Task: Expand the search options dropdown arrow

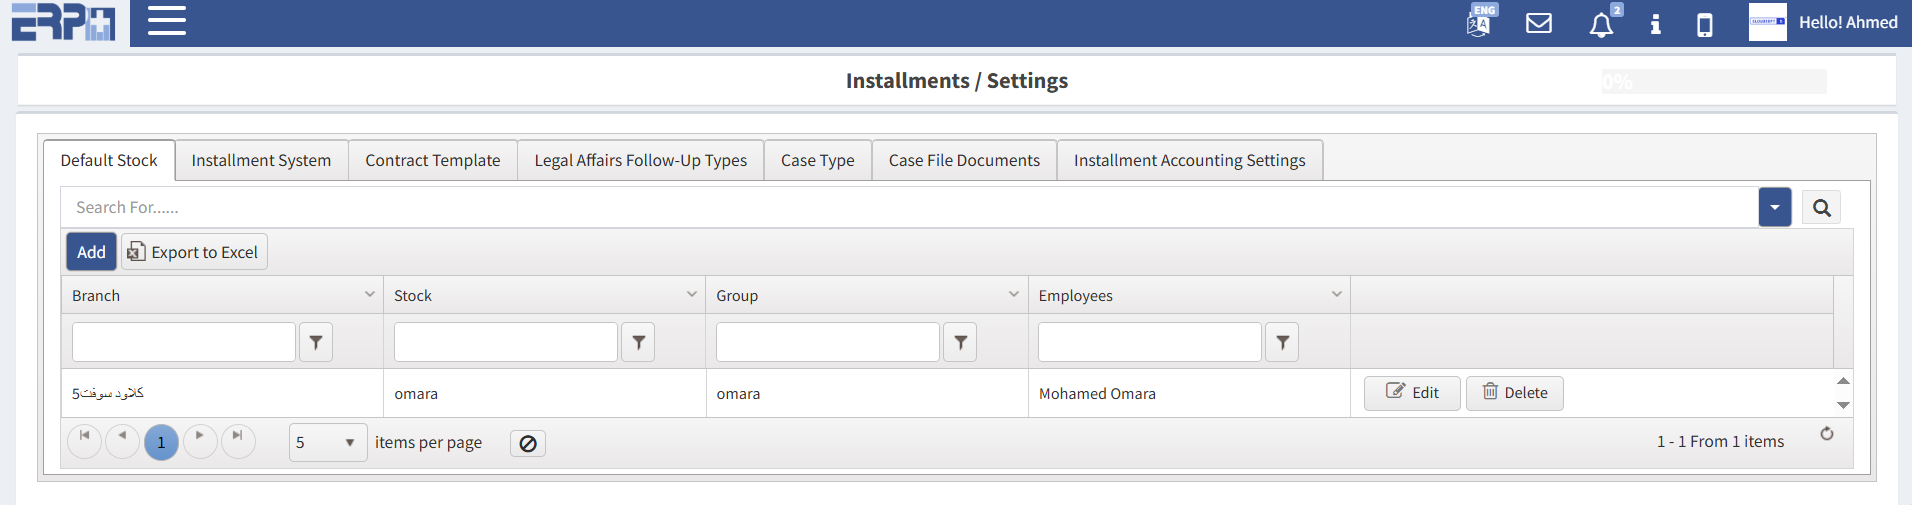Action: [1774, 208]
